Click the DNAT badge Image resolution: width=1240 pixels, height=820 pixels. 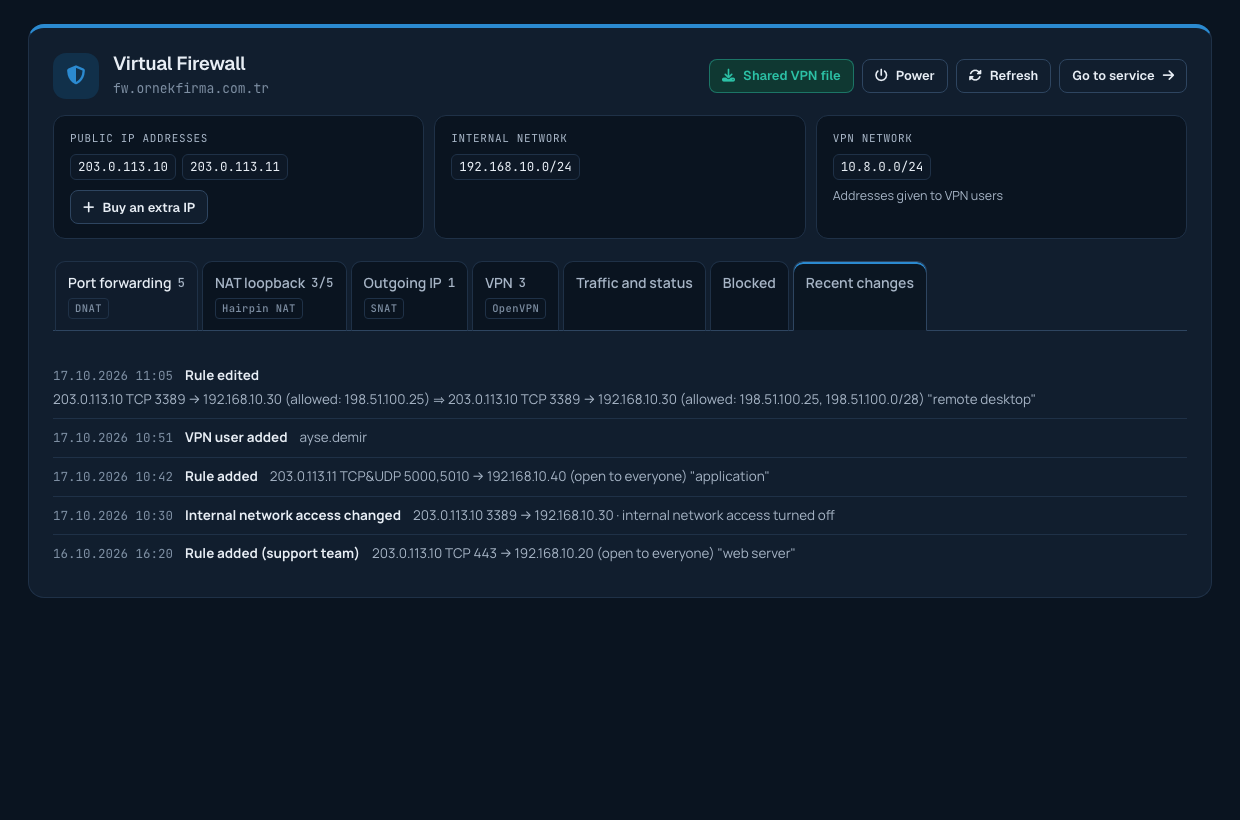[88, 308]
